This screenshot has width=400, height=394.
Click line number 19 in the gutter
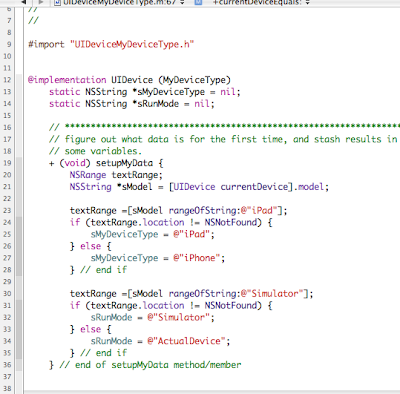click(x=7, y=163)
